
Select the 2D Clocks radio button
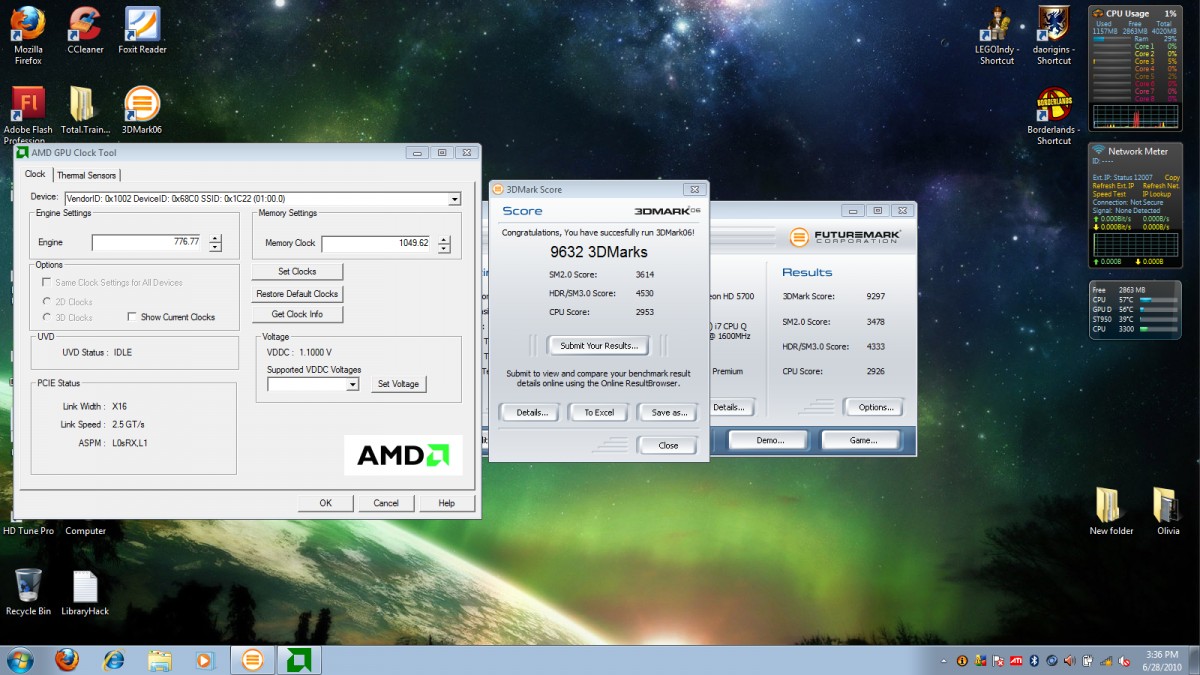(x=68, y=301)
